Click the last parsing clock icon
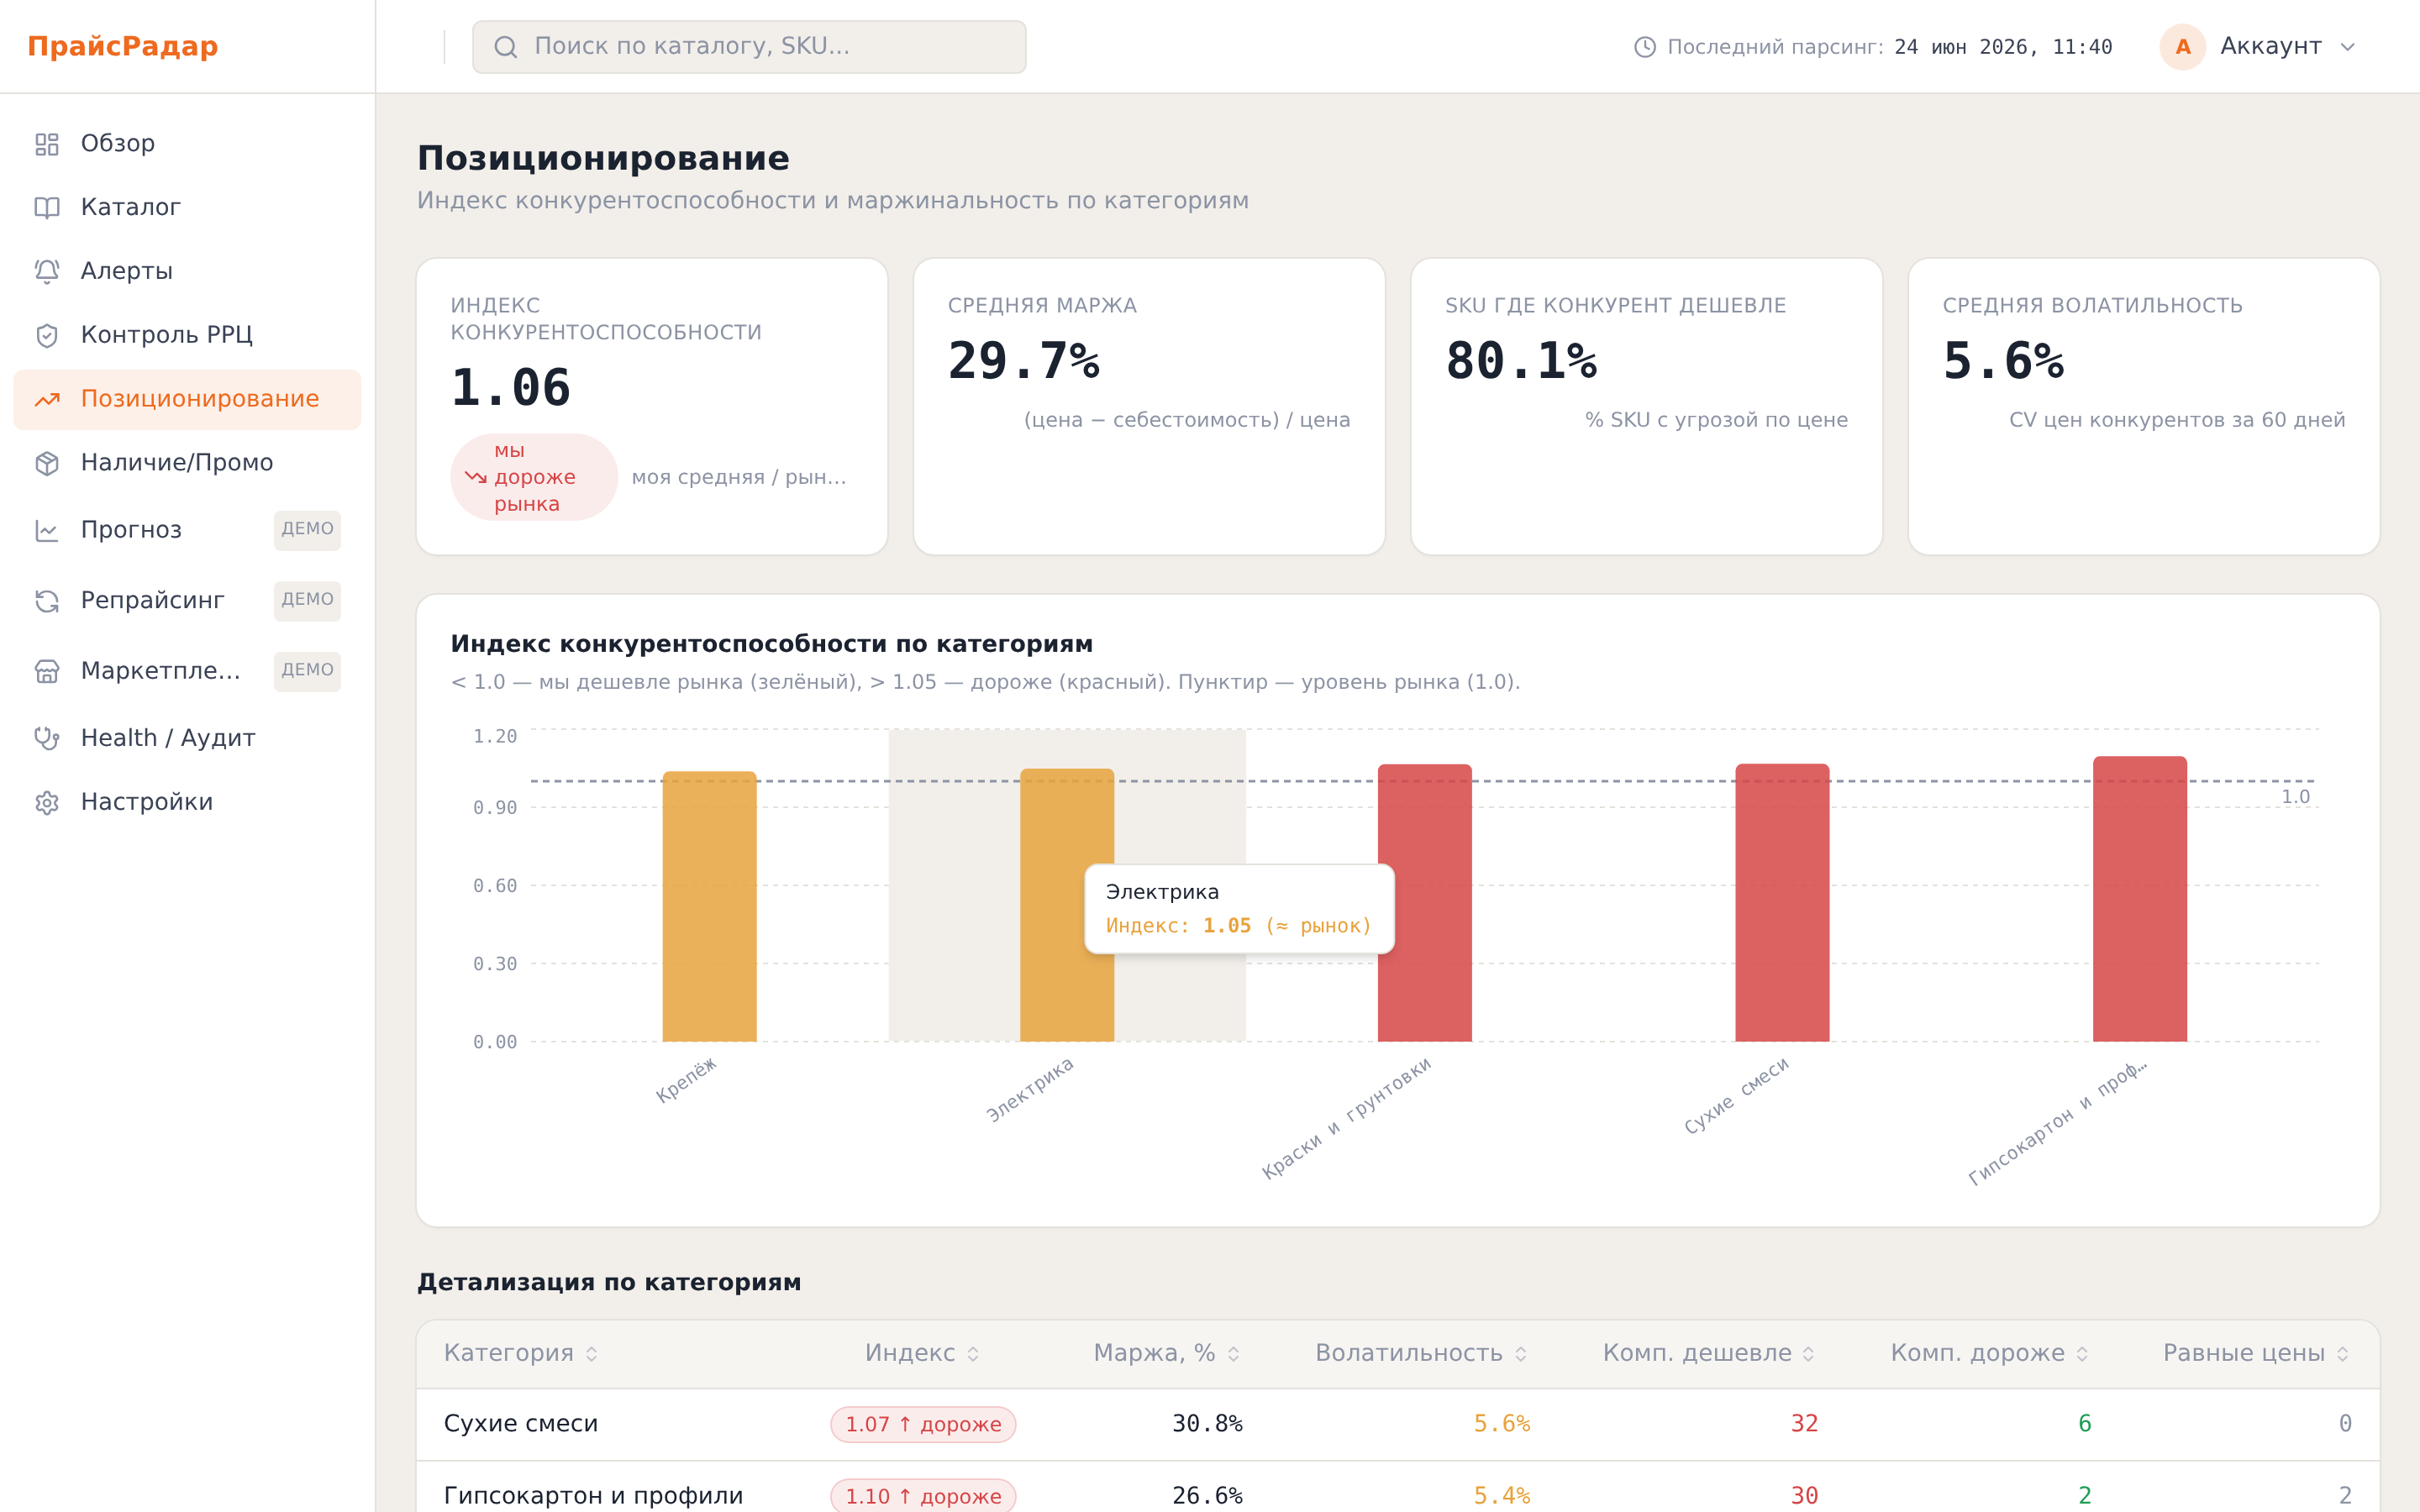Screen dimensions: 2420x1512 pos(1645,47)
